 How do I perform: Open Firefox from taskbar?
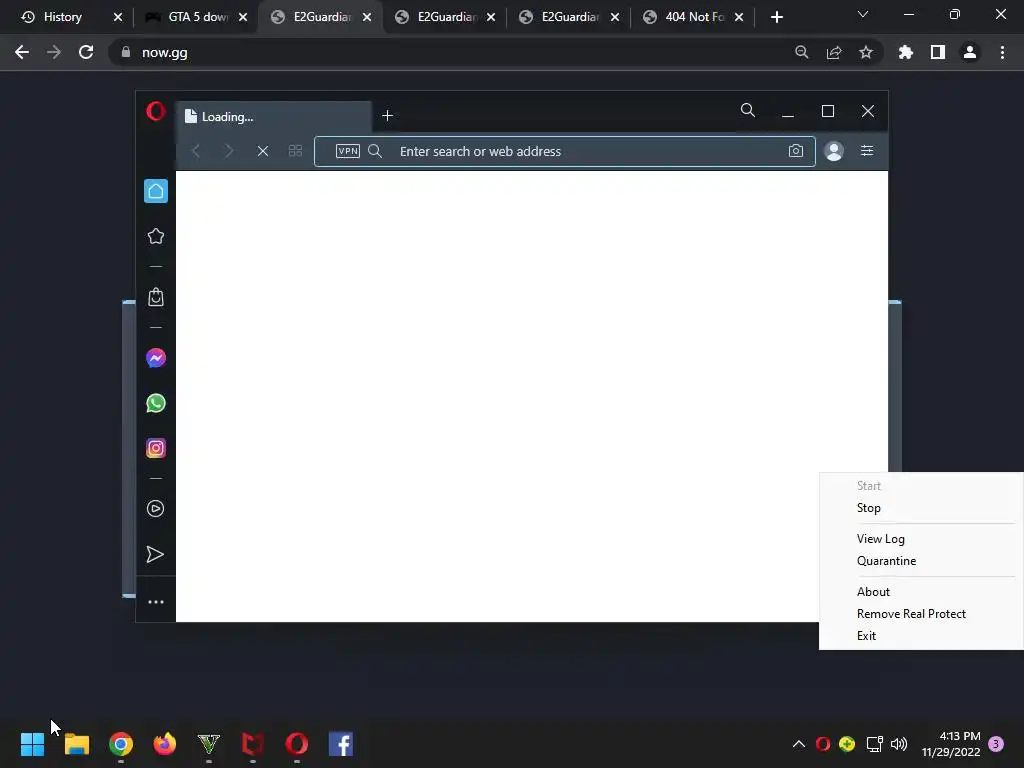(165, 744)
